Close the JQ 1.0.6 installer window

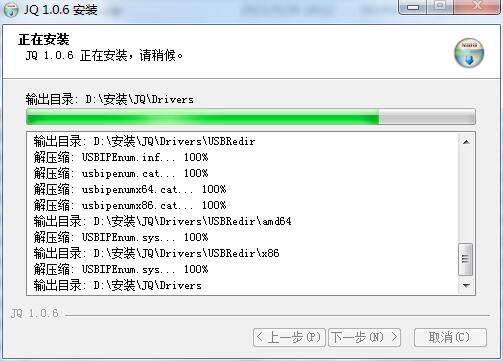click(x=477, y=6)
